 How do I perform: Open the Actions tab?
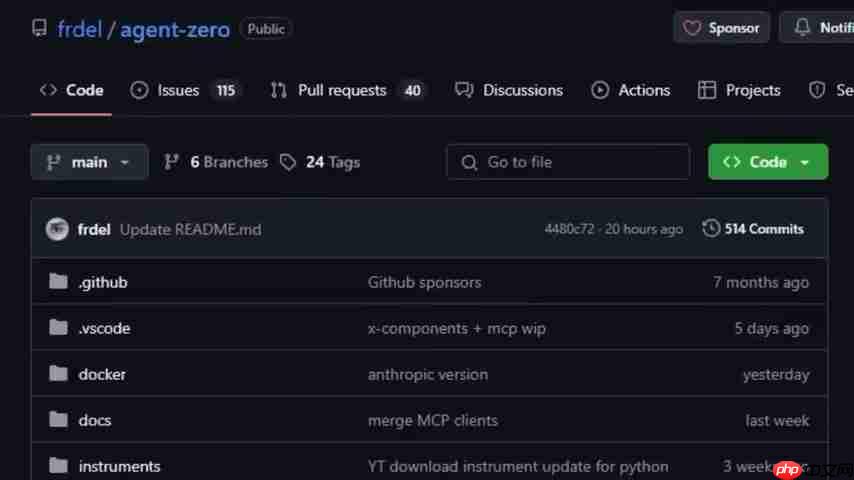tap(631, 90)
